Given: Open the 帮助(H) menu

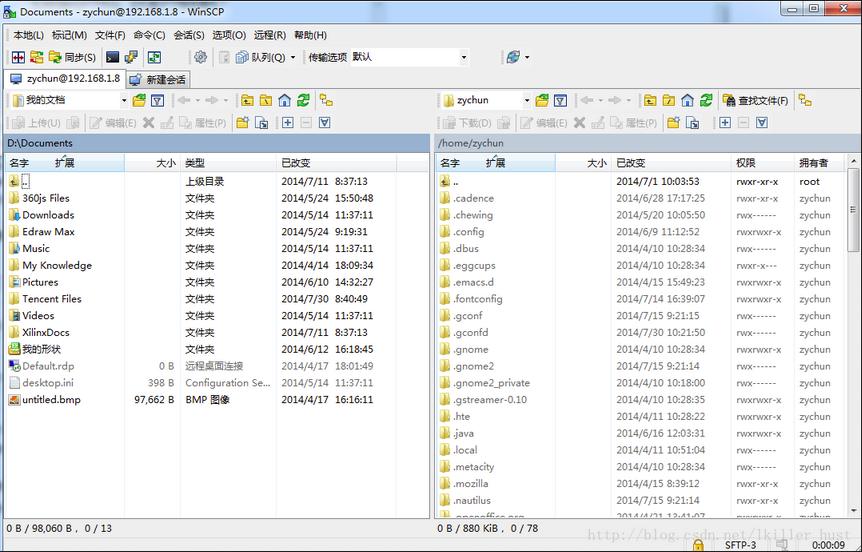Looking at the screenshot, I should [310, 35].
